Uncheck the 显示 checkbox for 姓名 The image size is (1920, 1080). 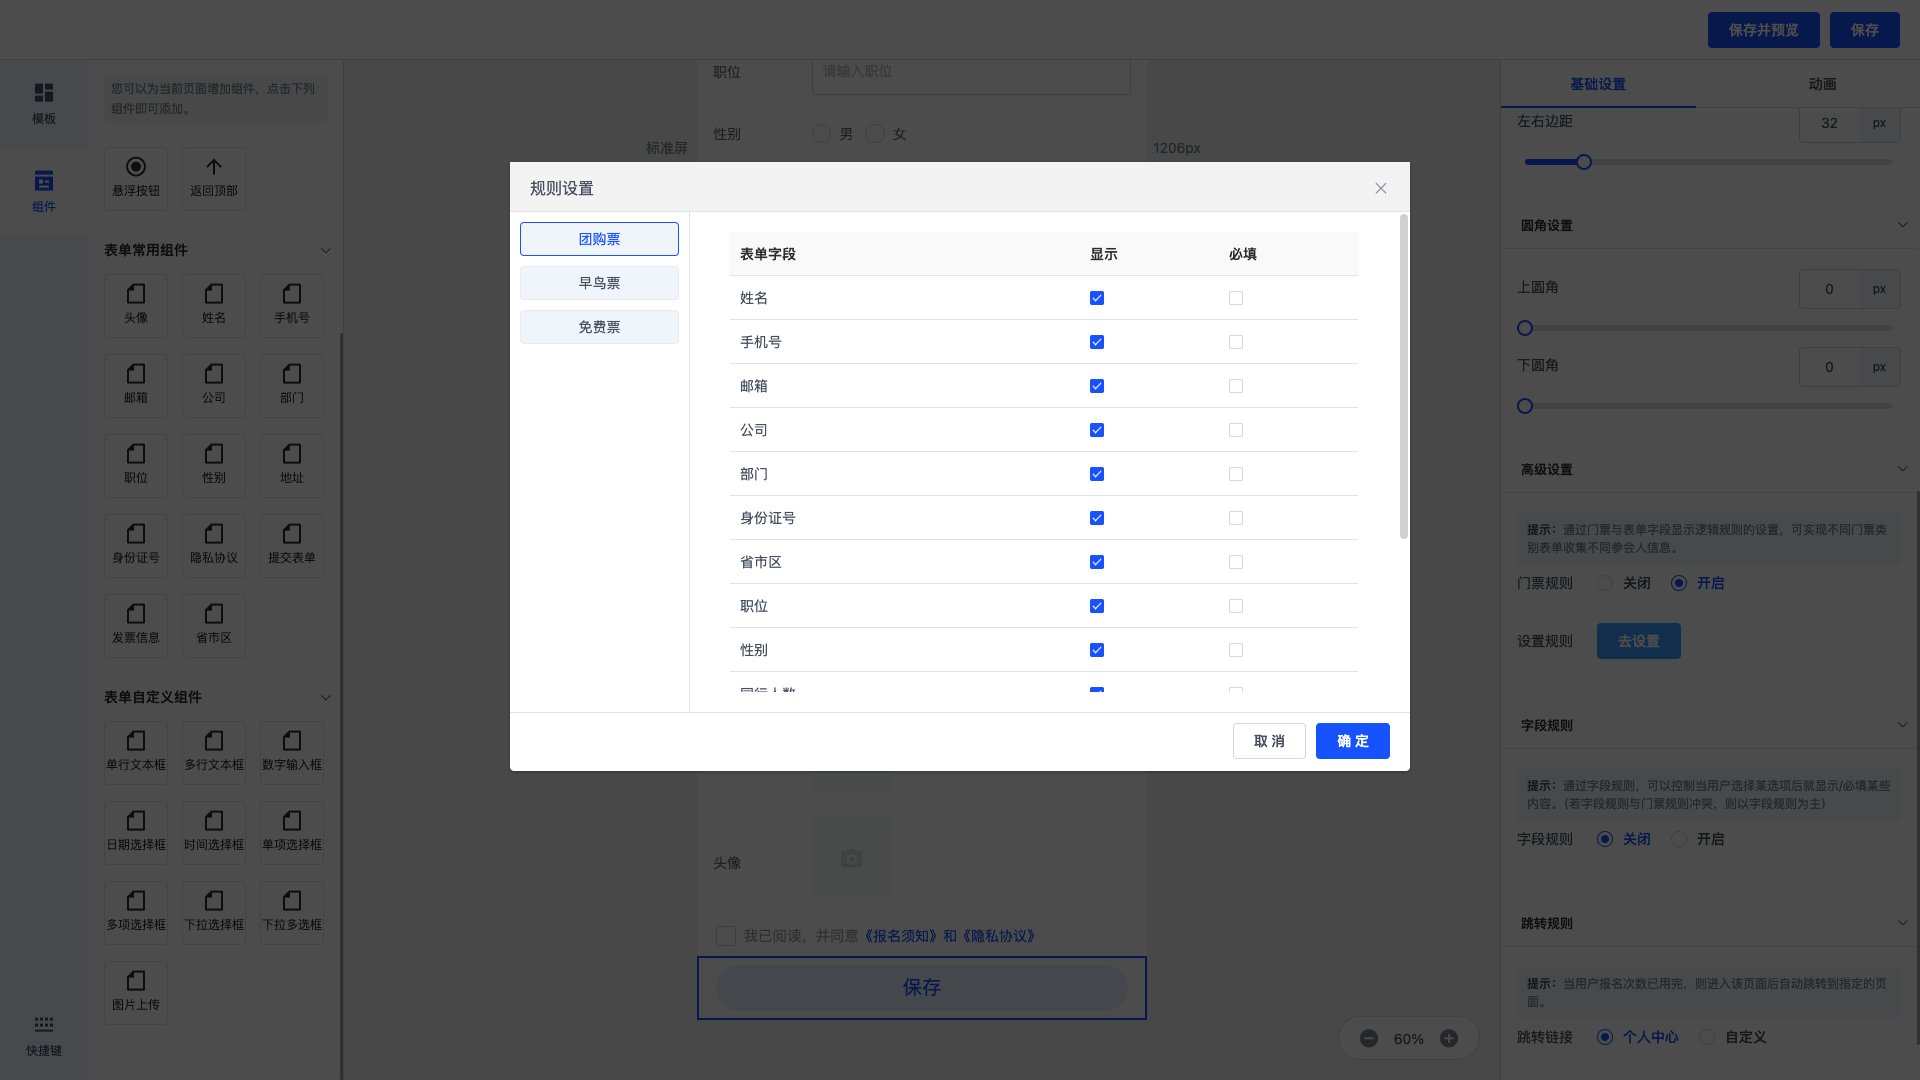[1097, 298]
